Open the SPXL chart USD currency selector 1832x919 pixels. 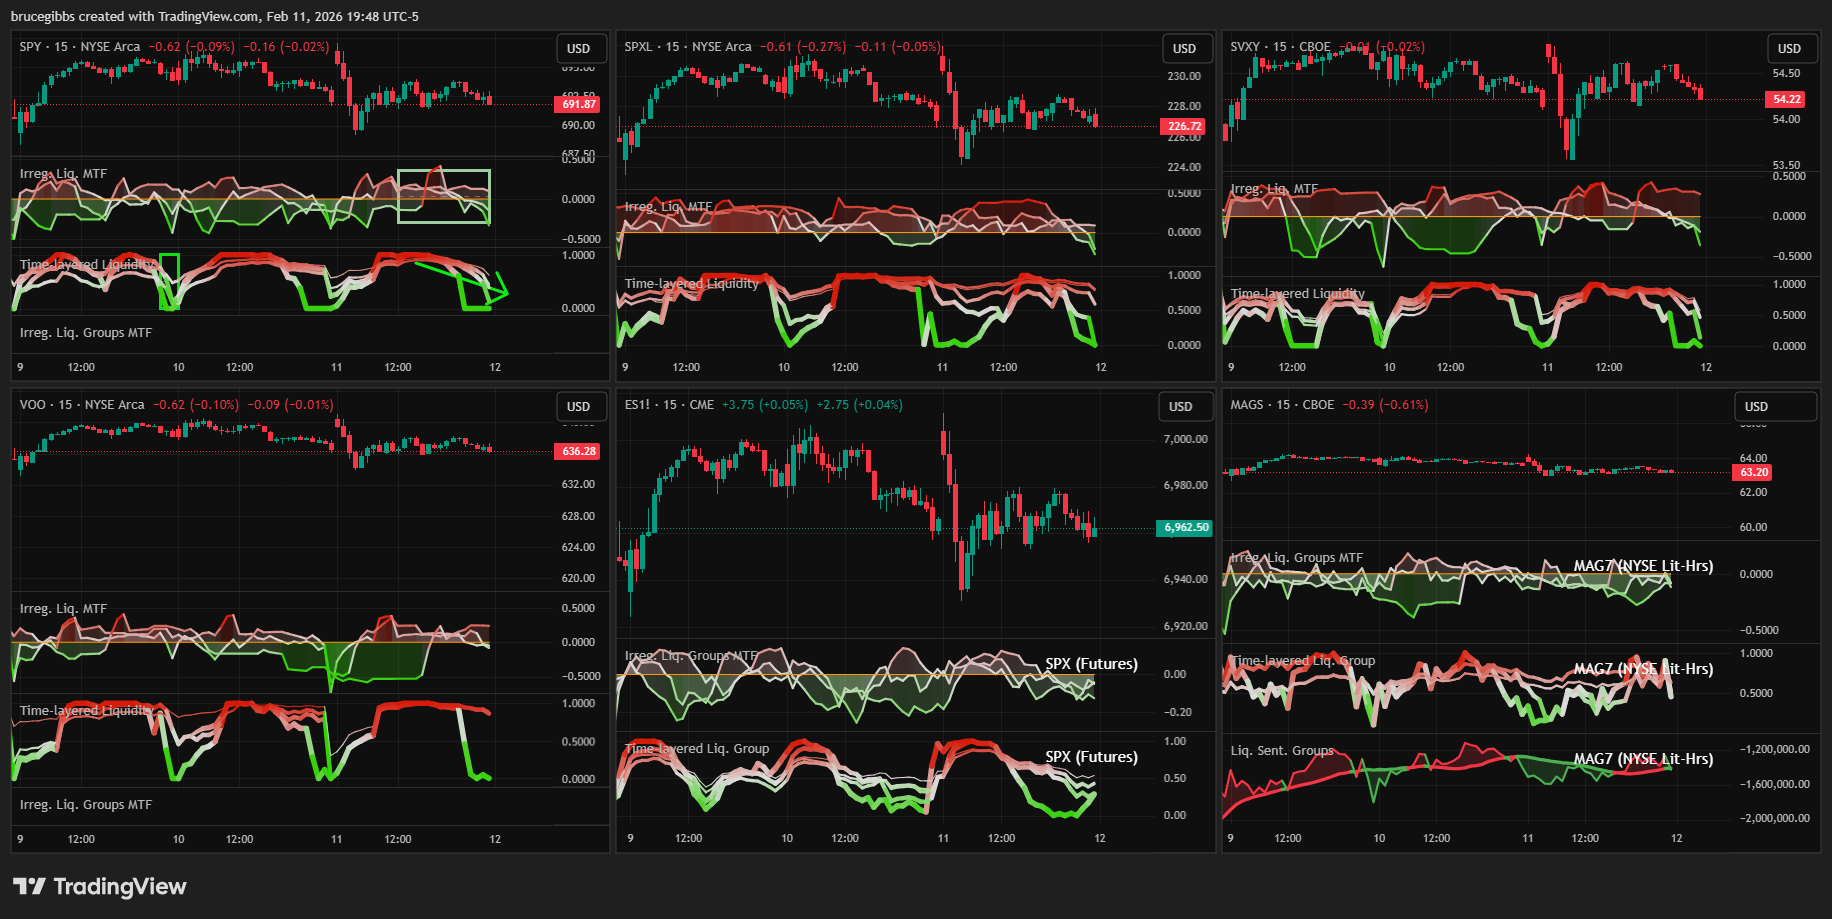pyautogui.click(x=1185, y=48)
